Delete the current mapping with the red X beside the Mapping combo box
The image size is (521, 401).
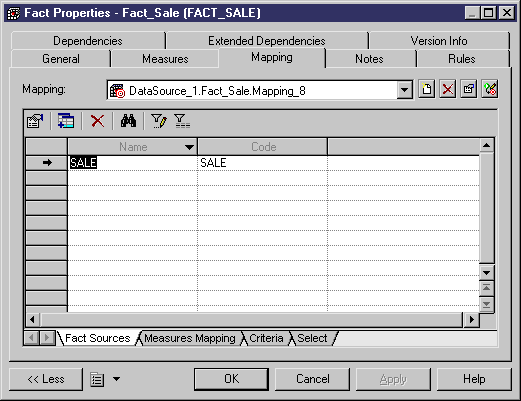pos(447,89)
